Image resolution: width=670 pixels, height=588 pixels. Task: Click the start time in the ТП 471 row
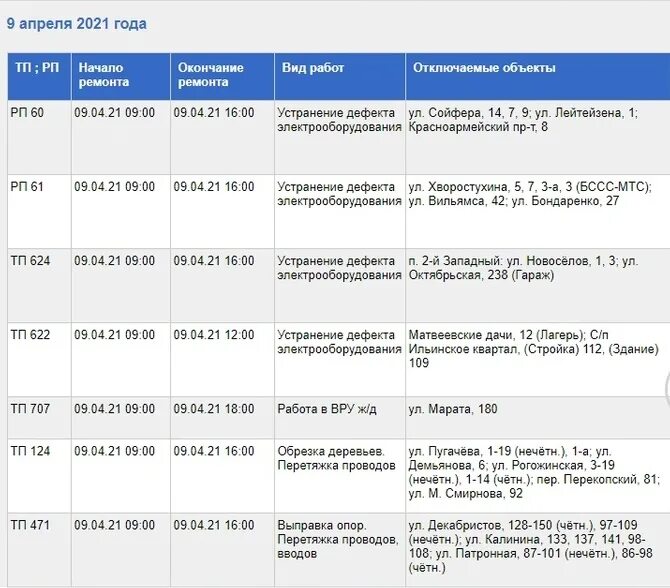click(x=121, y=550)
